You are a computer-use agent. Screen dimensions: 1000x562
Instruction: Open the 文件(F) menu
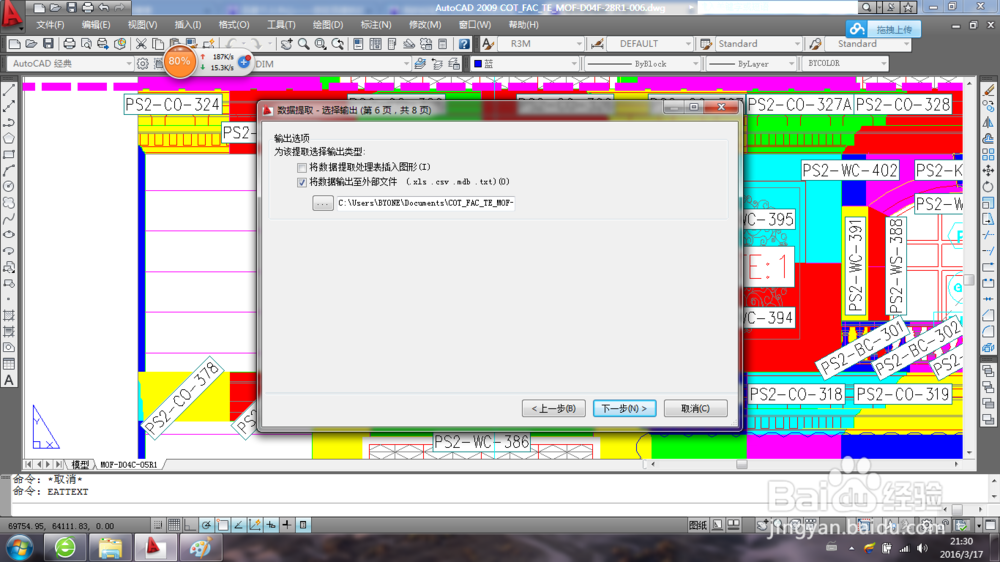pyautogui.click(x=50, y=25)
